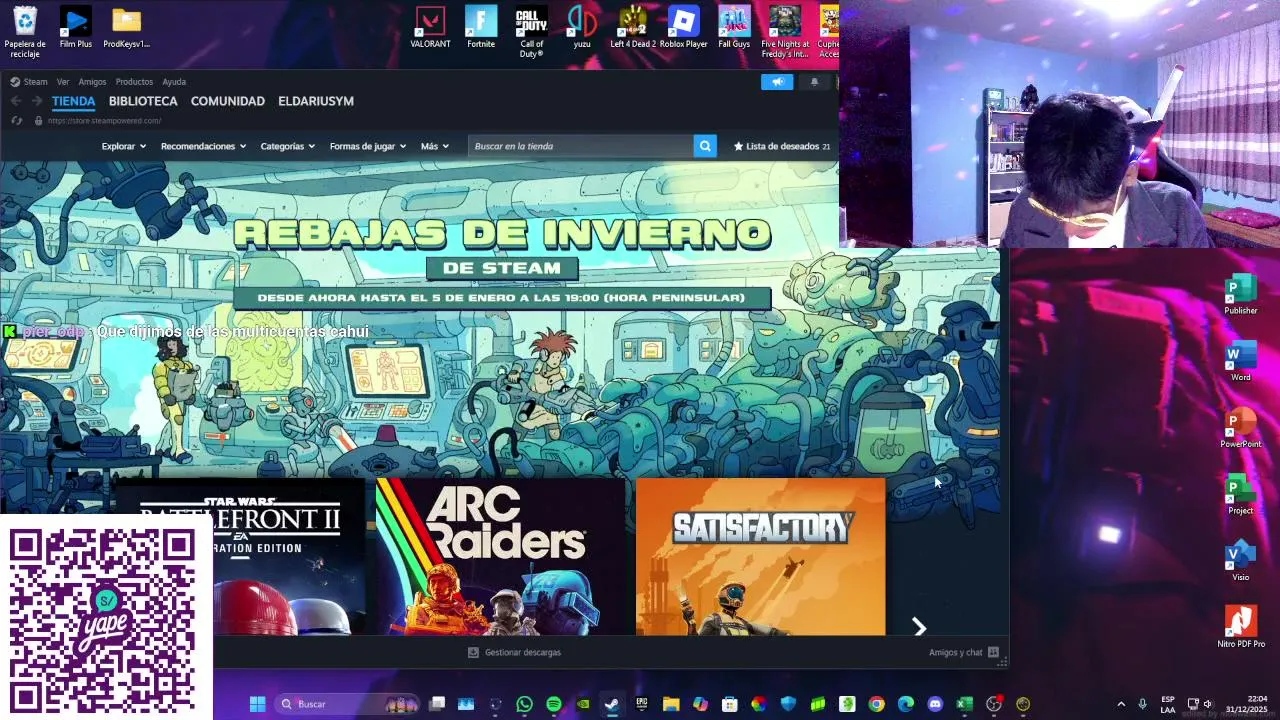This screenshot has width=1280, height=720.
Task: Select the yuzu emulator shortcut
Action: click(x=582, y=28)
